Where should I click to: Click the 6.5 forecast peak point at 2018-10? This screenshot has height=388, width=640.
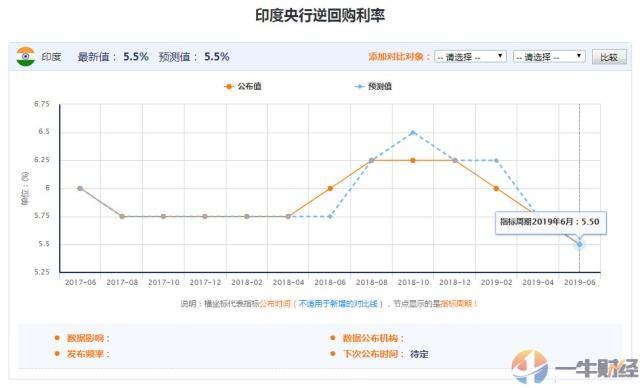click(413, 132)
